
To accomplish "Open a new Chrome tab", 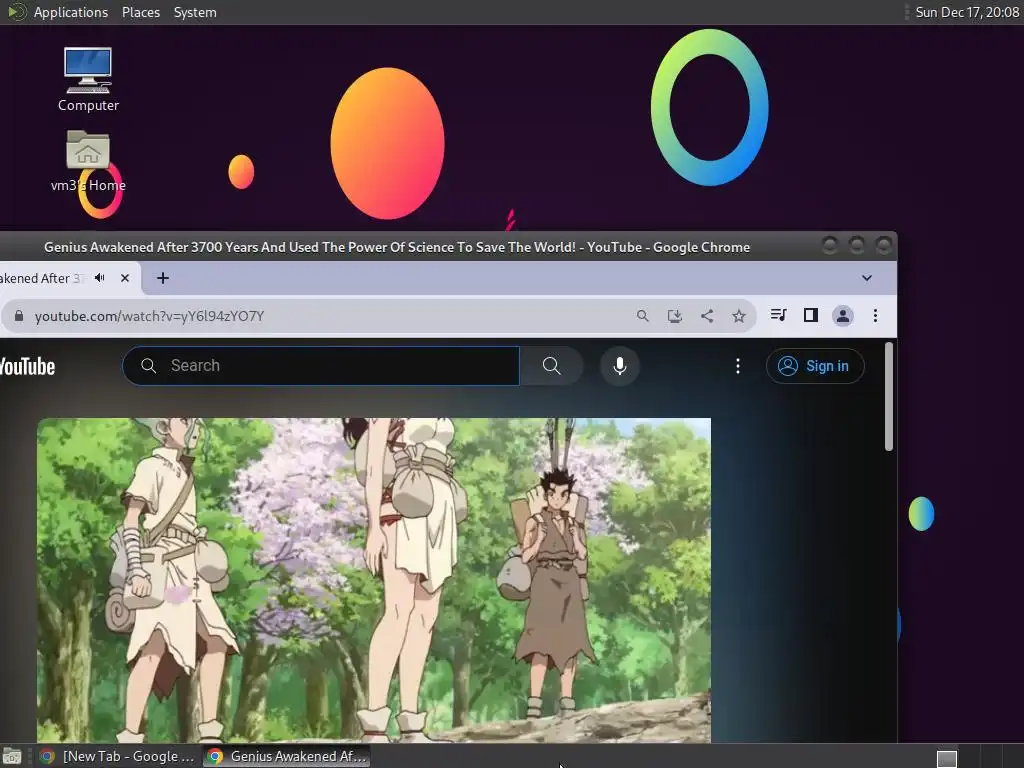I will click(163, 278).
